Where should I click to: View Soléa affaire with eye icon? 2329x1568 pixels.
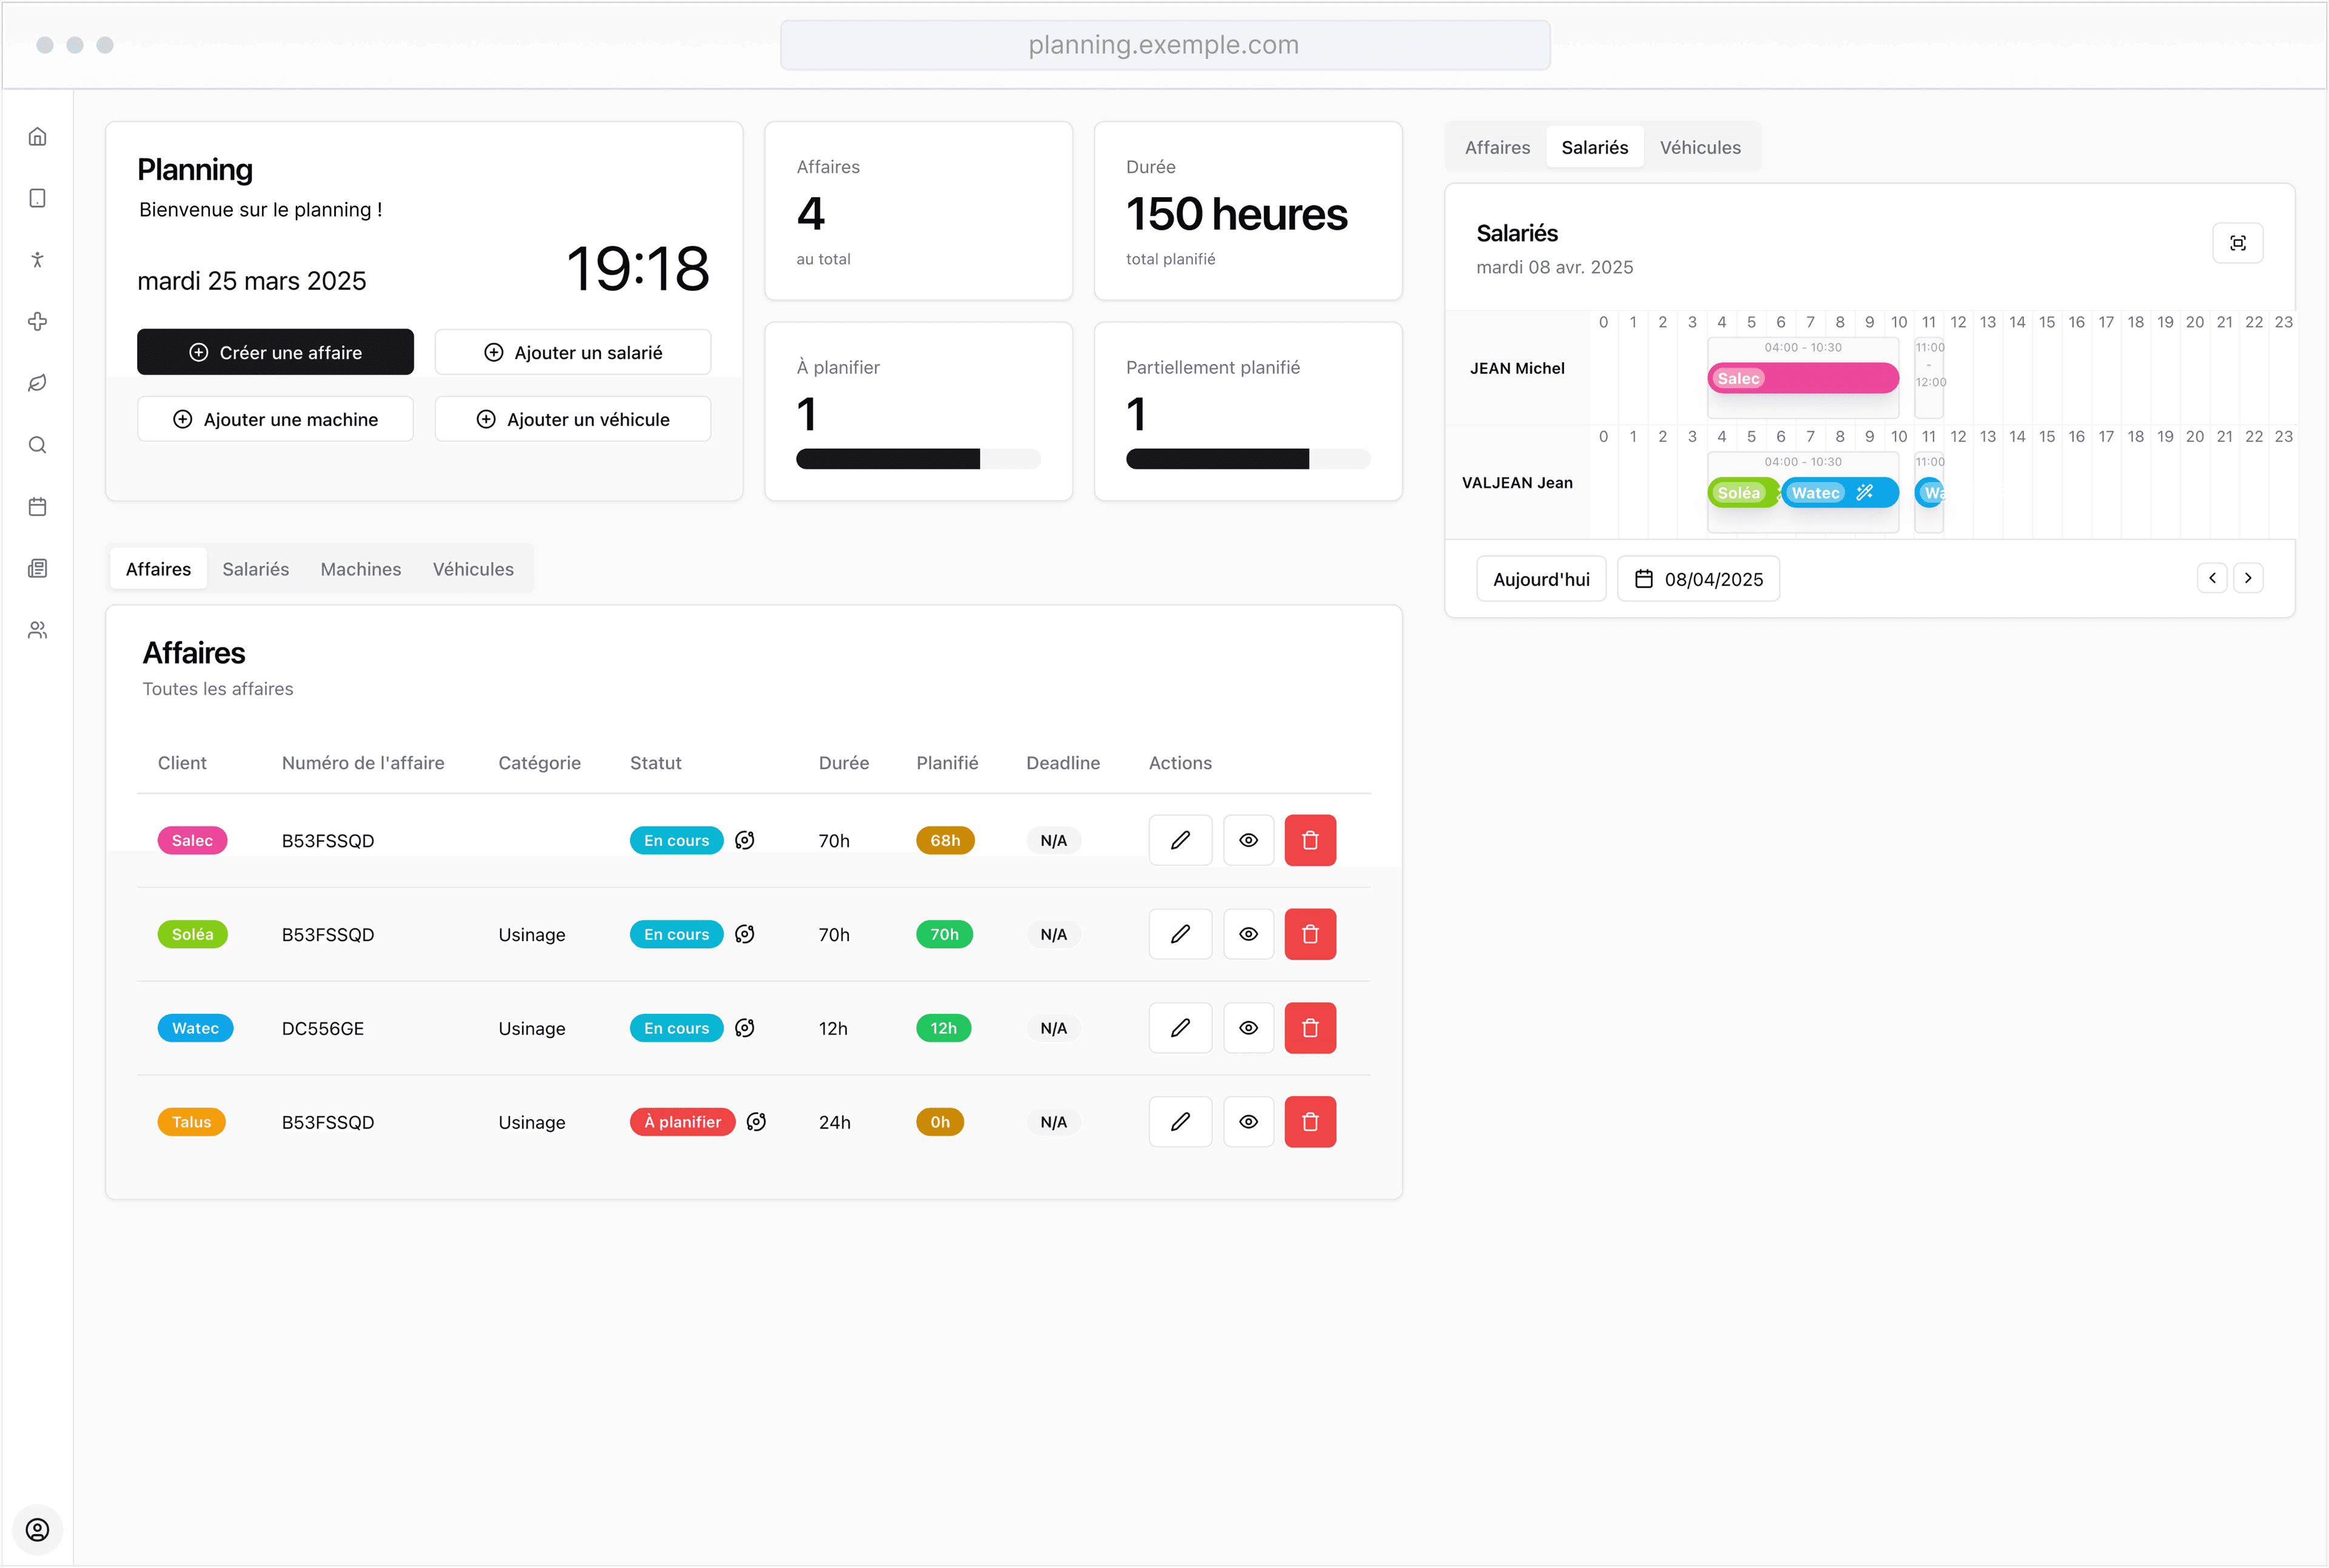click(1248, 934)
